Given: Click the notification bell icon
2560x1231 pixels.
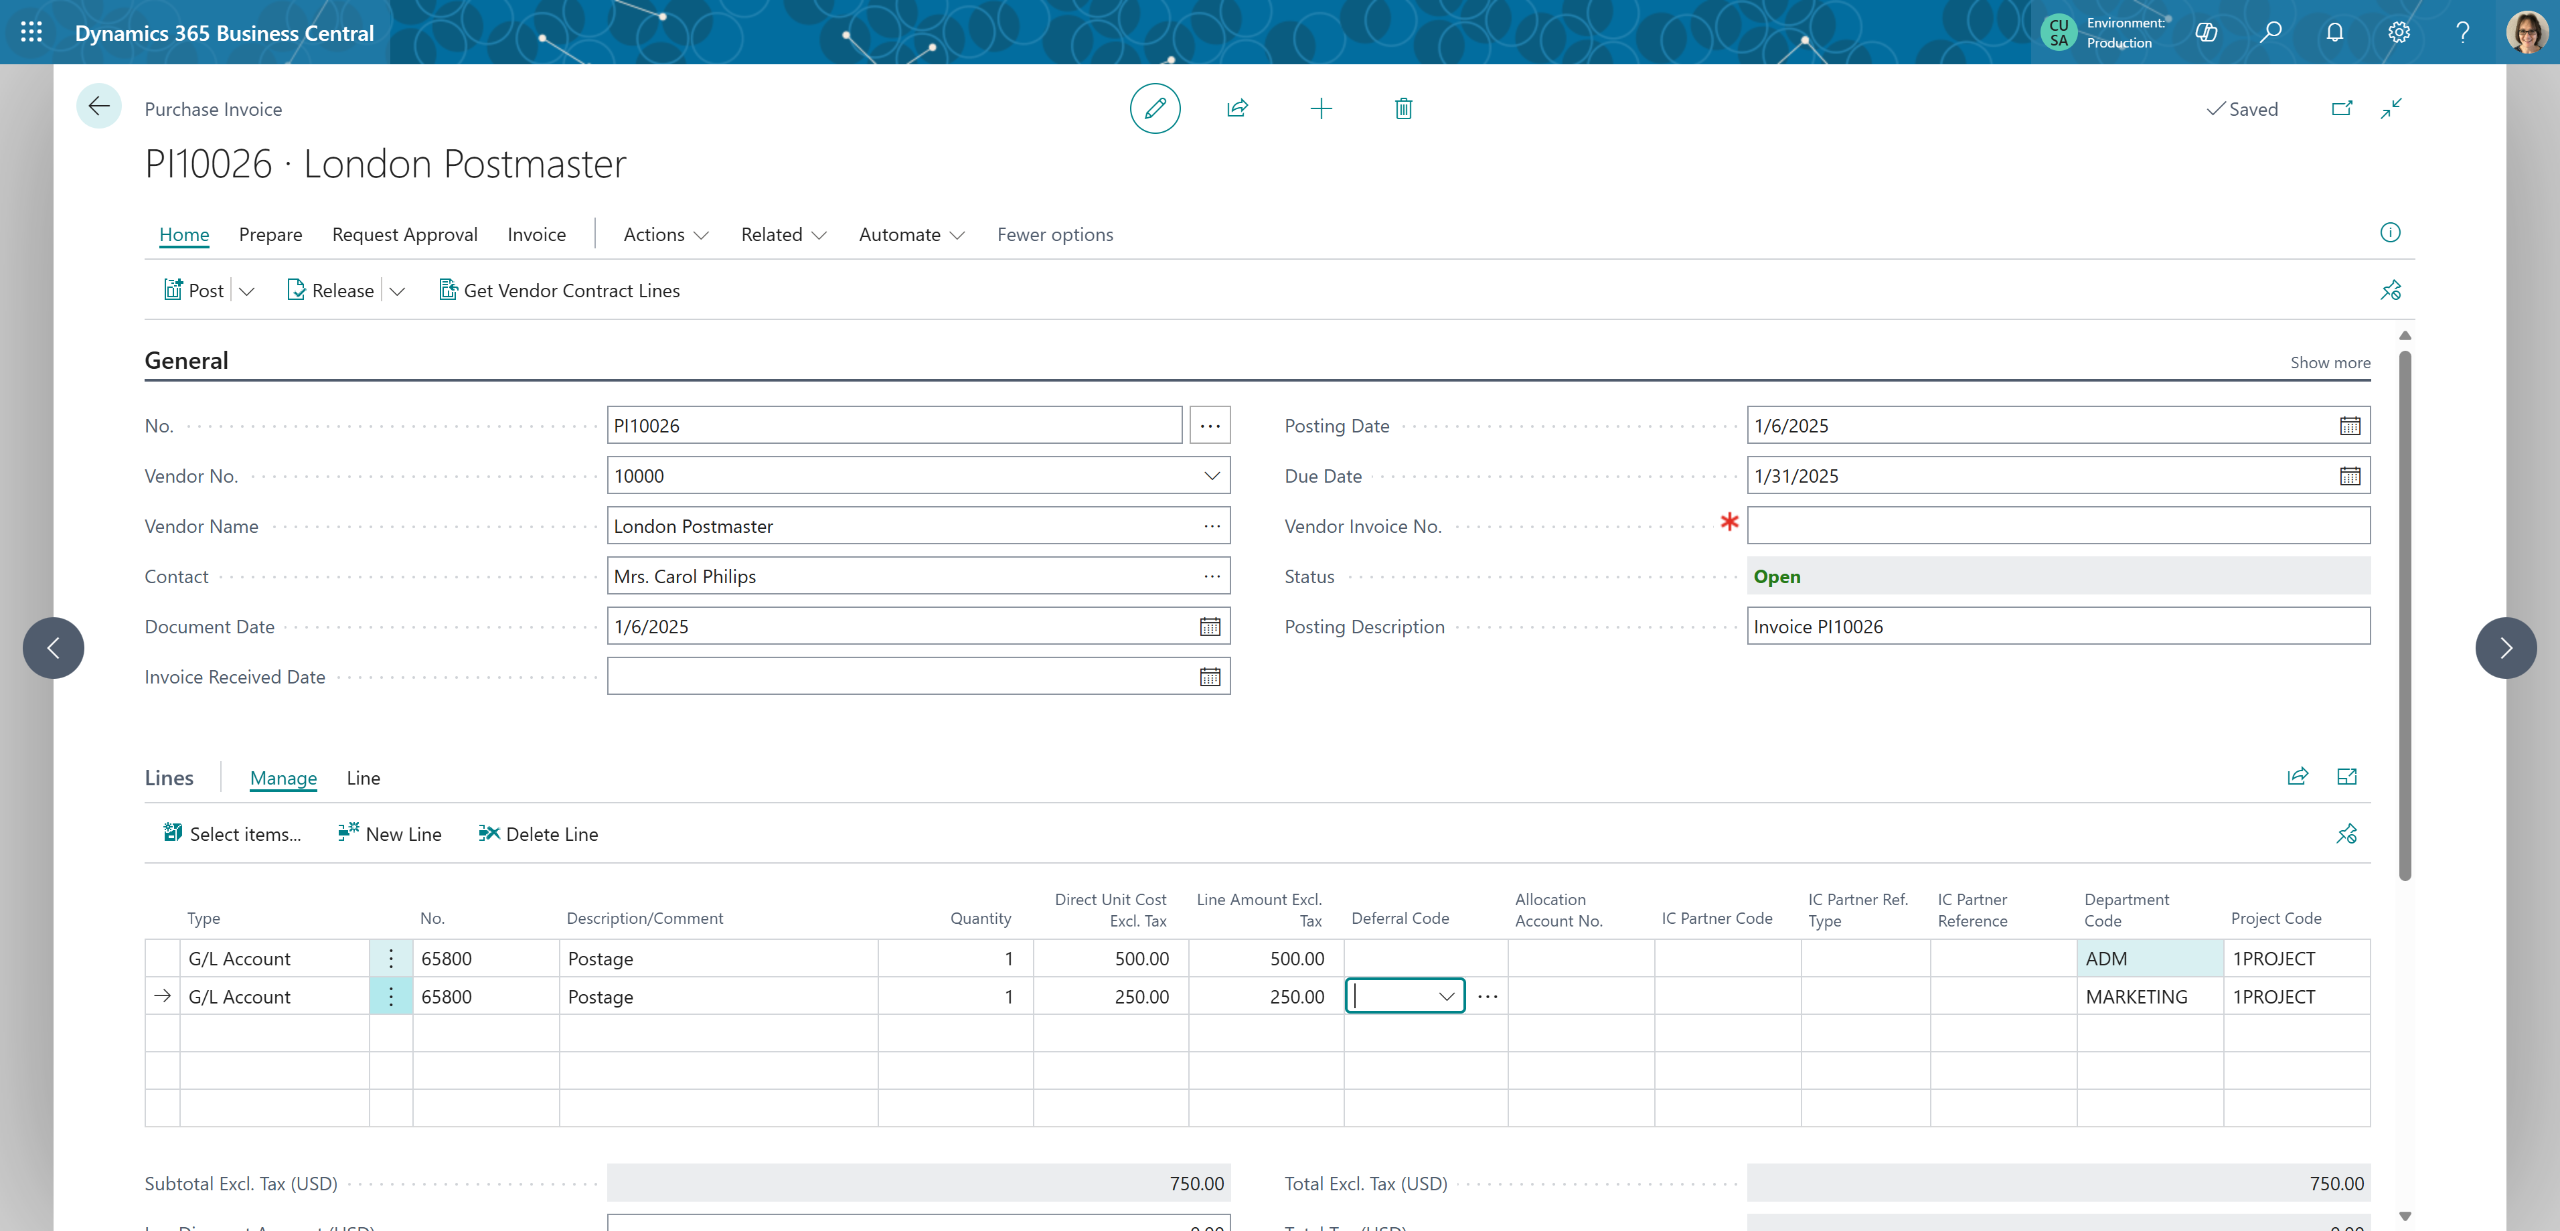Looking at the screenshot, I should tap(2334, 32).
